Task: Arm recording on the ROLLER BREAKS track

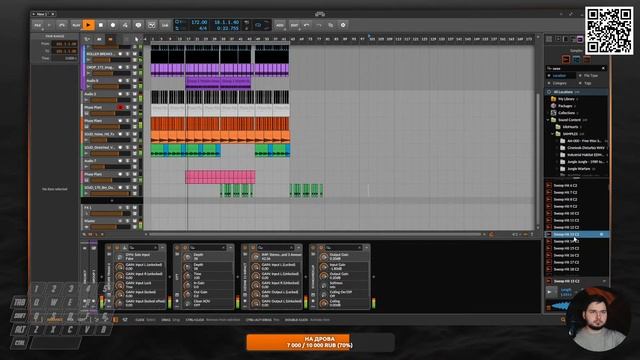Action: pyautogui.click(x=120, y=54)
